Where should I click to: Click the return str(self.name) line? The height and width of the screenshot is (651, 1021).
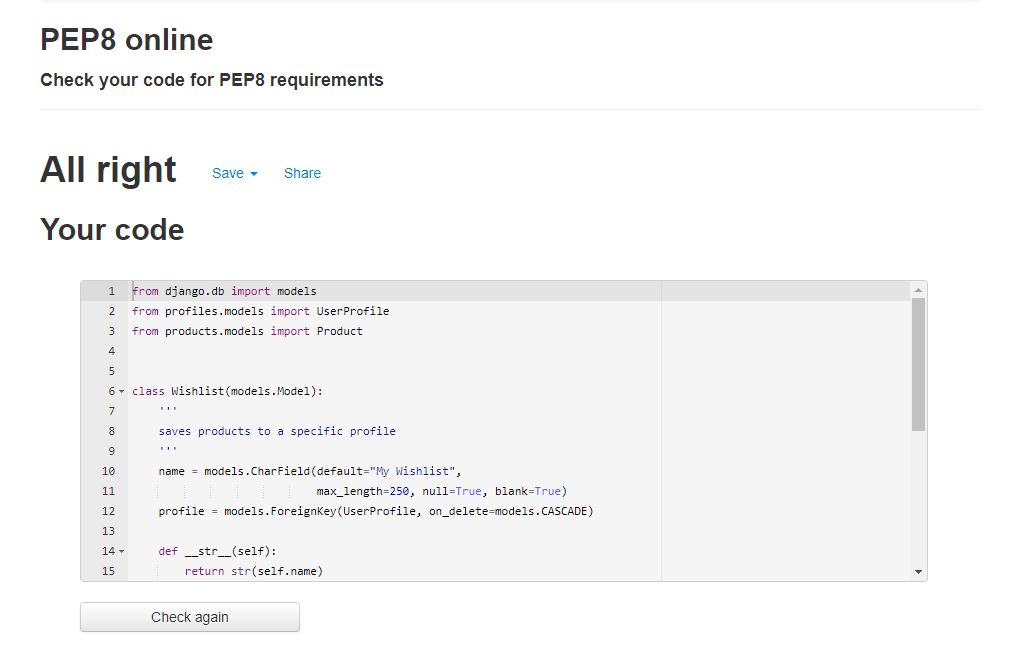(254, 571)
